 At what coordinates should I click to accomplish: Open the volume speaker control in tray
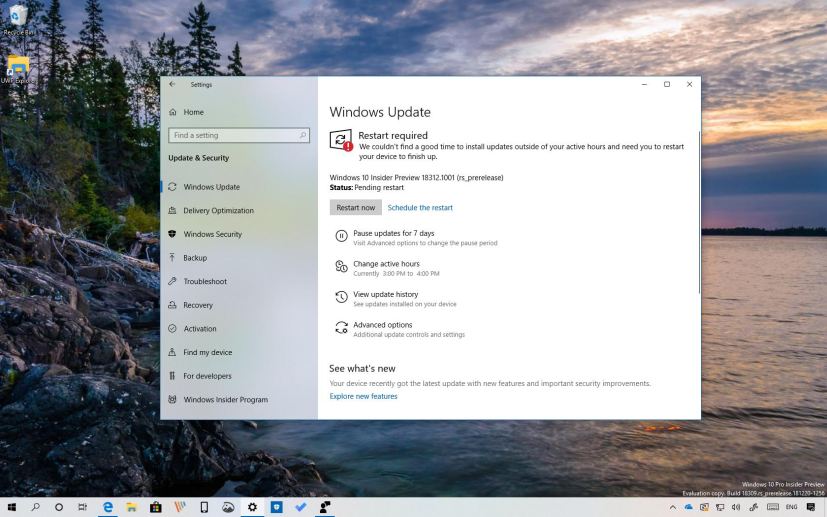click(x=736, y=508)
